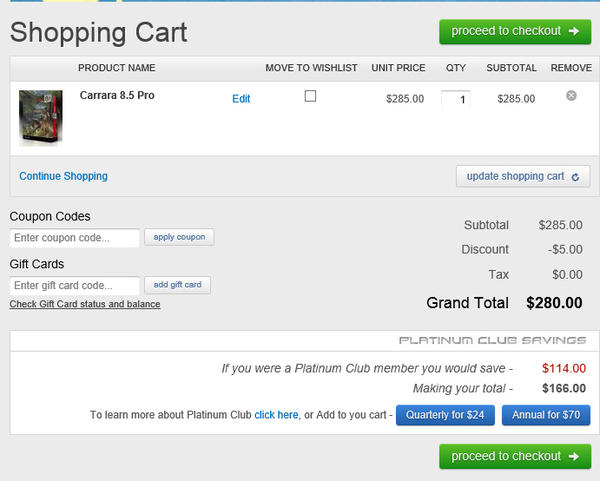Follow the Continue Shopping link
The width and height of the screenshot is (600, 481).
click(x=63, y=176)
